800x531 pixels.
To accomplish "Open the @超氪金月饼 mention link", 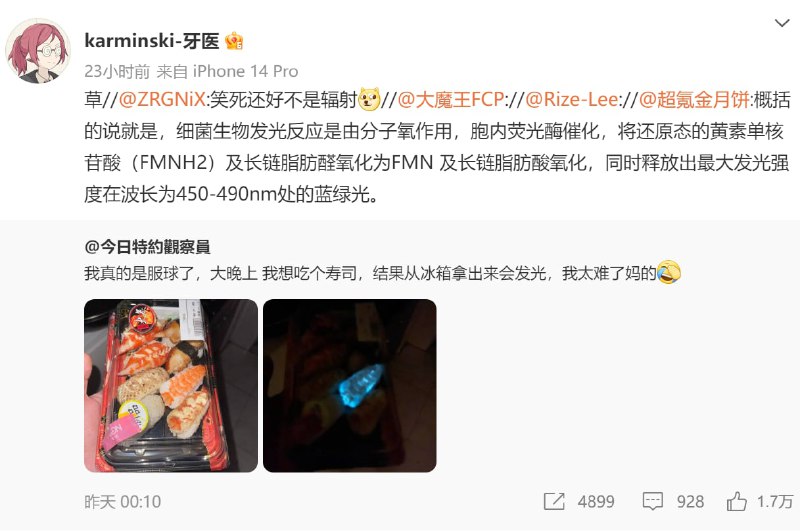I will point(694,99).
